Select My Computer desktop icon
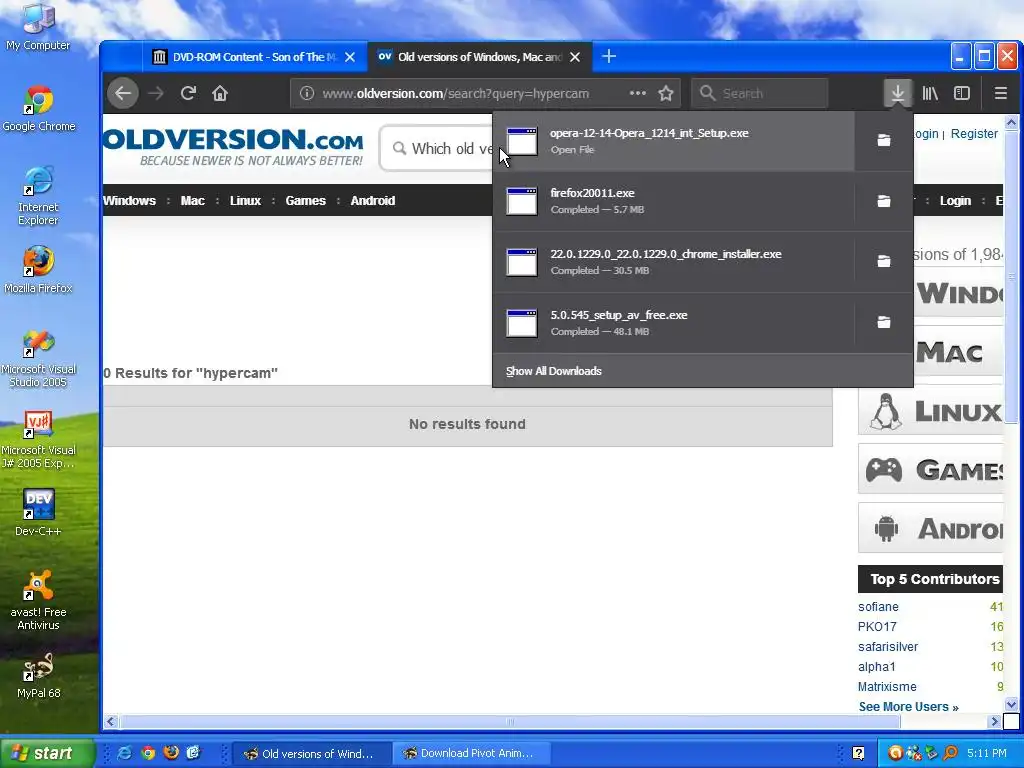 38,27
